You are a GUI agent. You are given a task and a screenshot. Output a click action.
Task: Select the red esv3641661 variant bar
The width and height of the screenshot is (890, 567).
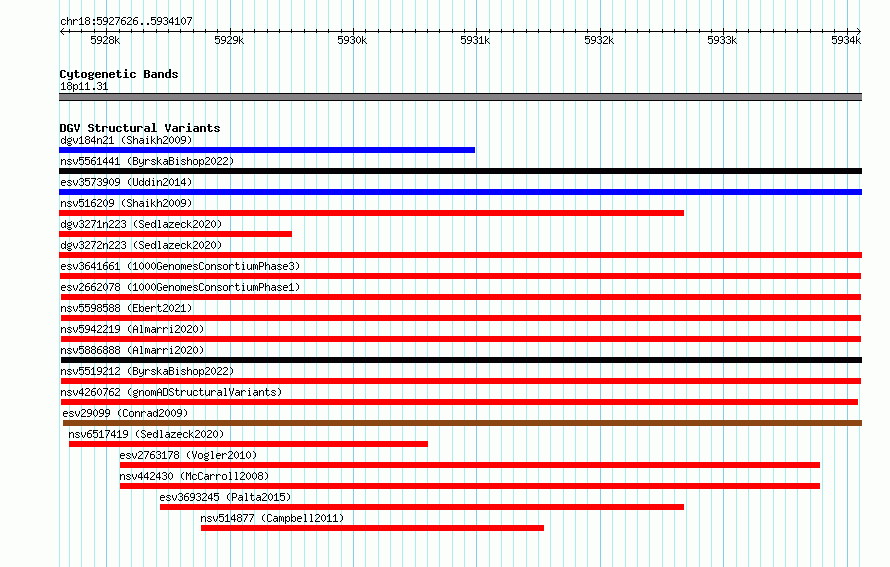coord(460,276)
